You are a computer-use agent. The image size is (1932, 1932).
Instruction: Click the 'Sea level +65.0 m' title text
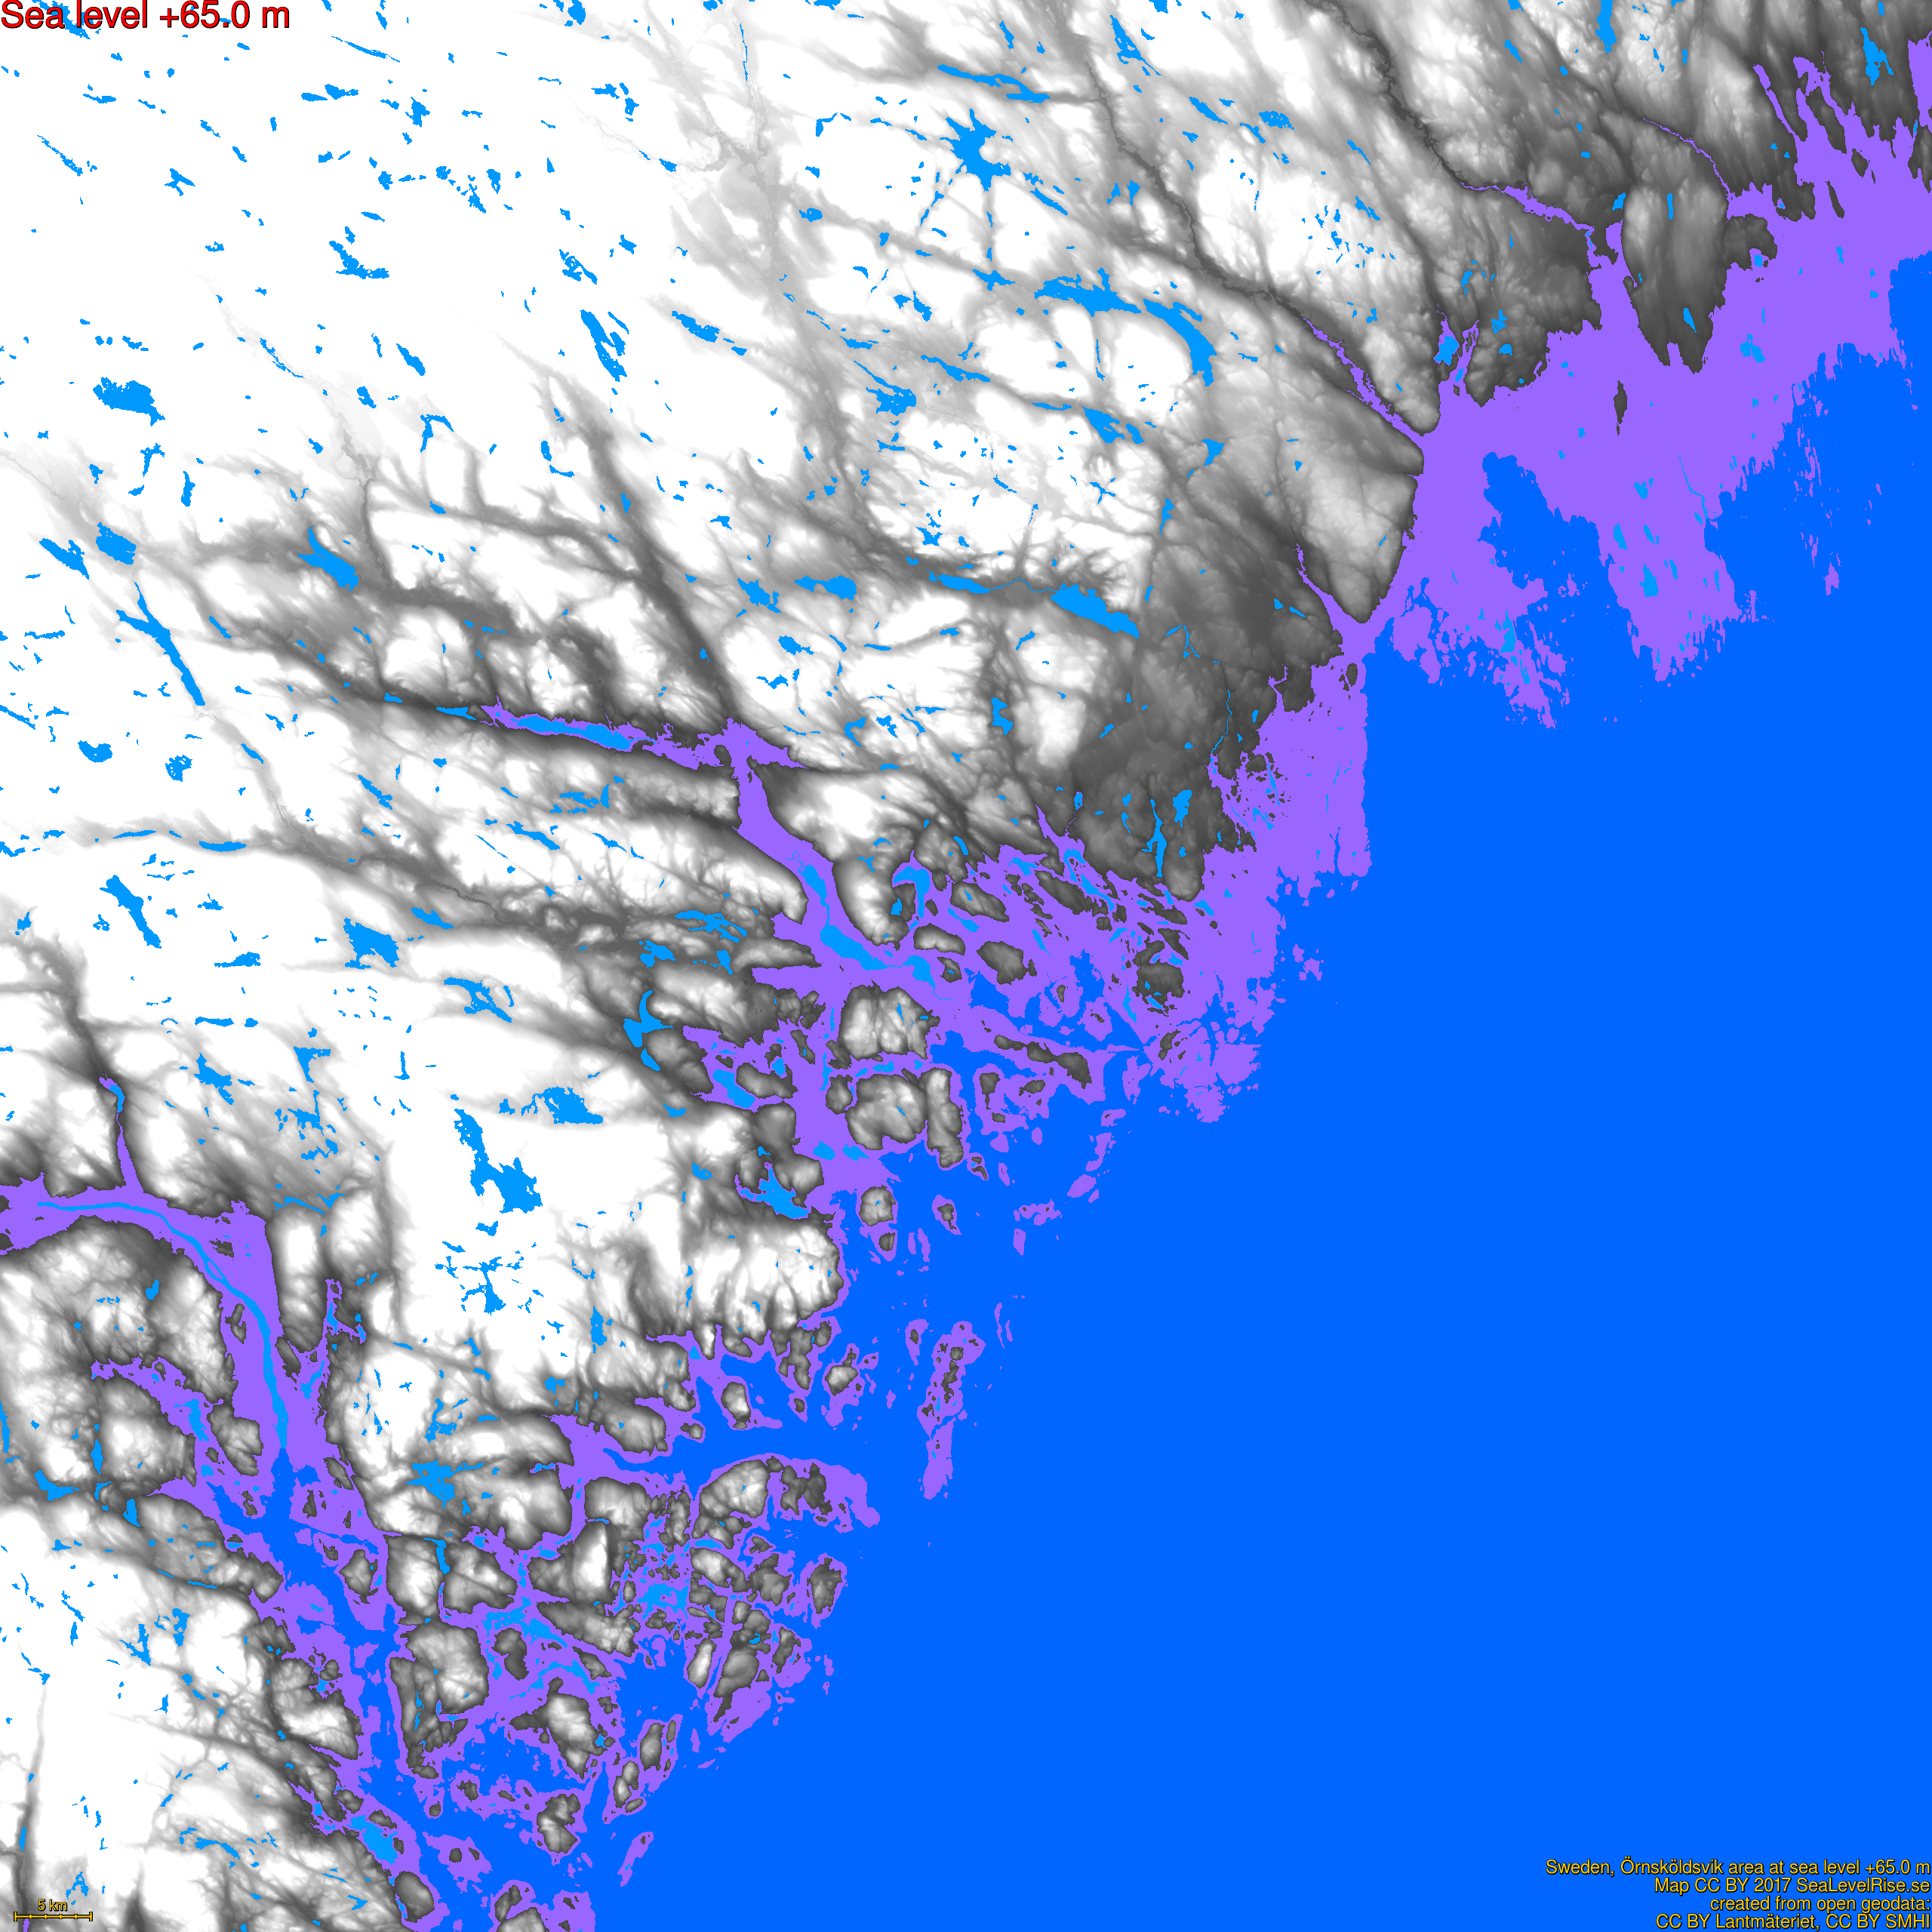[x=146, y=16]
